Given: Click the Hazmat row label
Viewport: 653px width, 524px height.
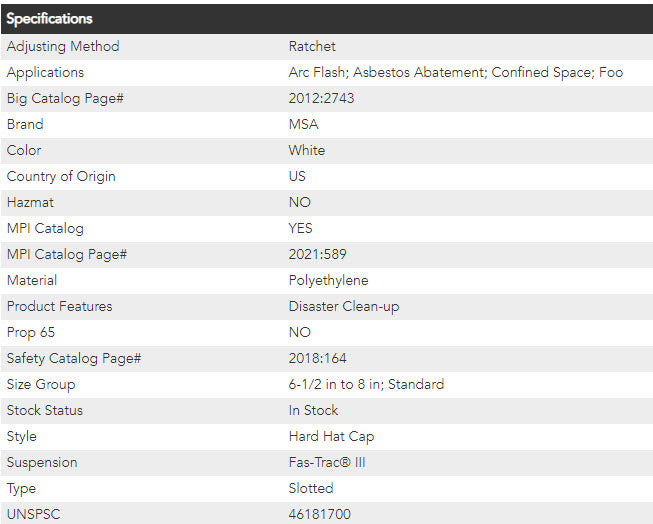Looking at the screenshot, I should (30, 202).
